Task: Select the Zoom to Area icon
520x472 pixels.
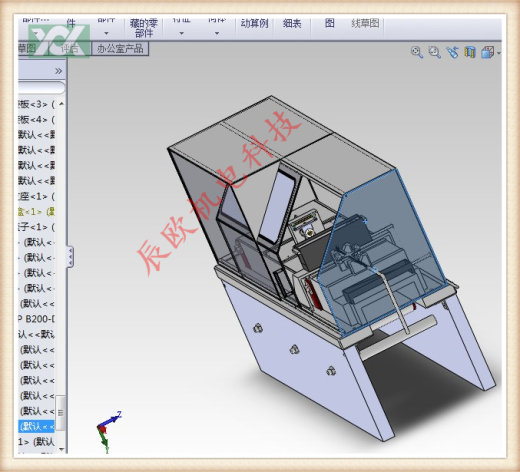Action: click(434, 52)
